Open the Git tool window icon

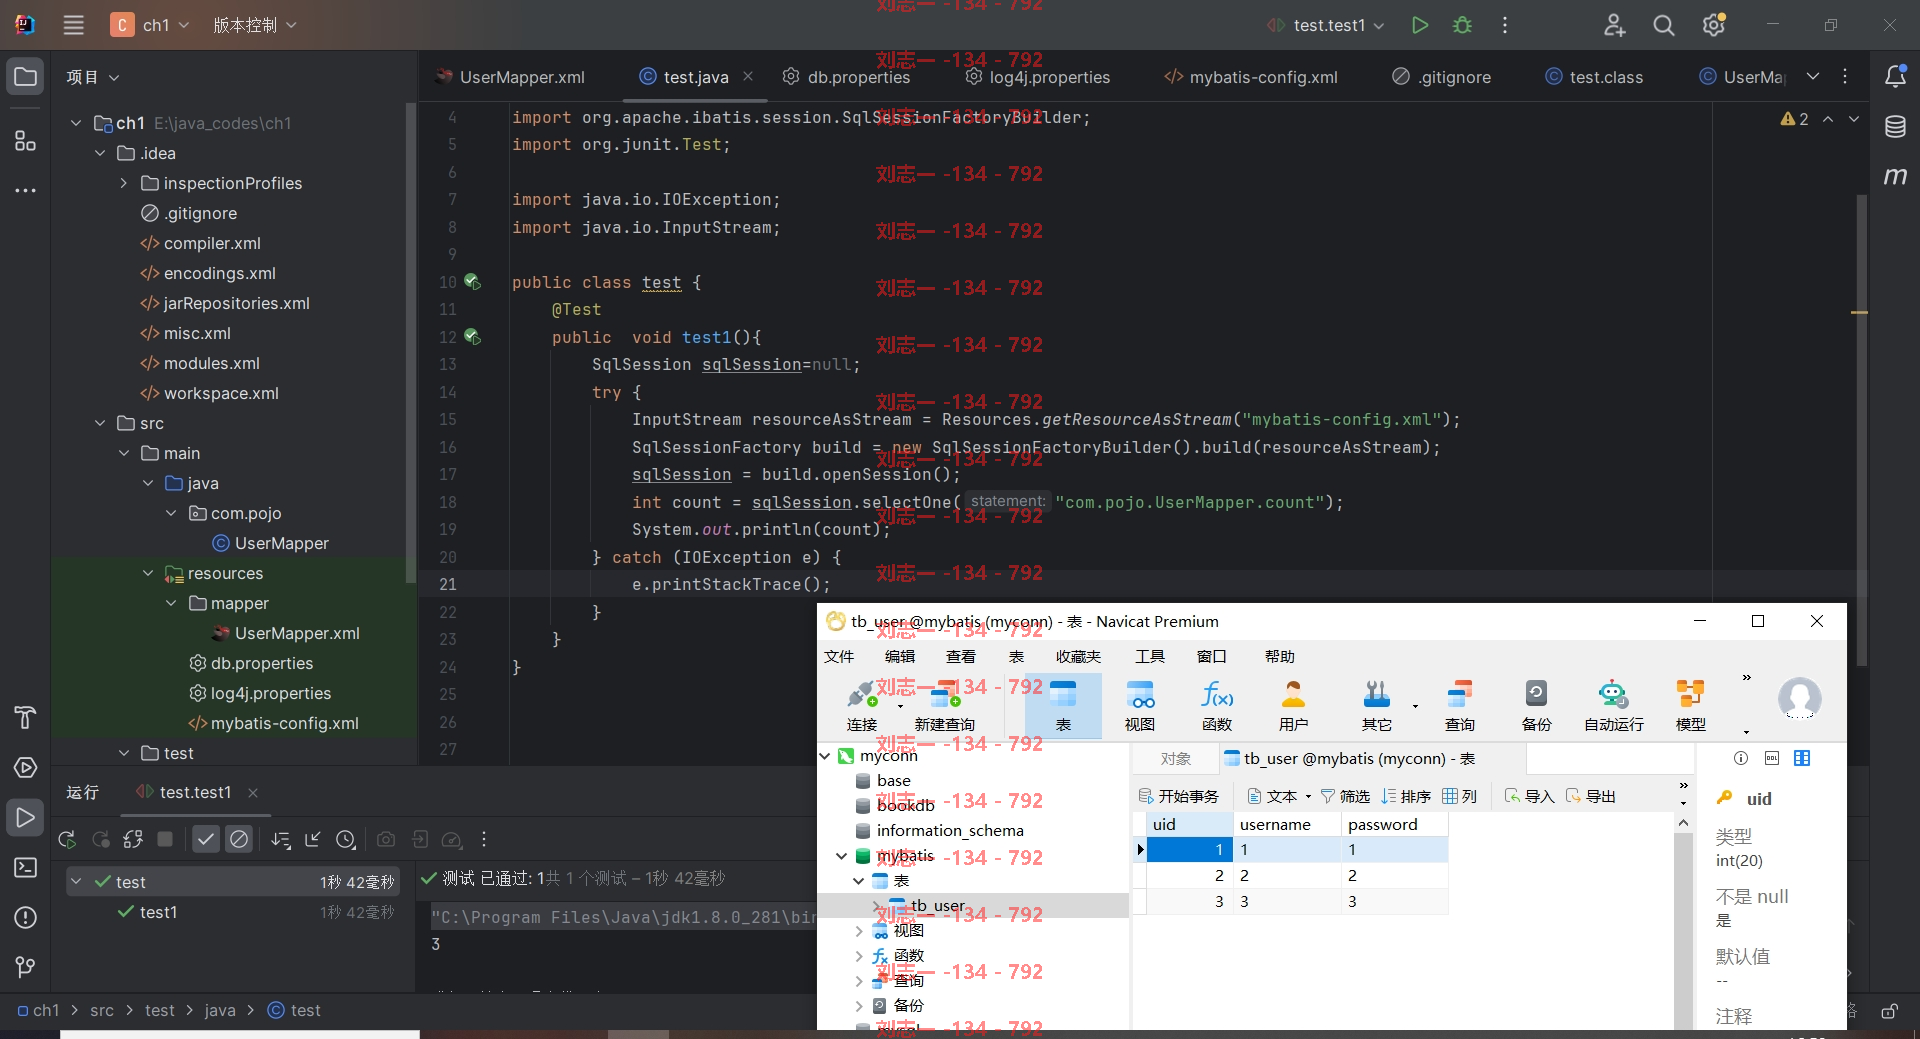click(26, 967)
